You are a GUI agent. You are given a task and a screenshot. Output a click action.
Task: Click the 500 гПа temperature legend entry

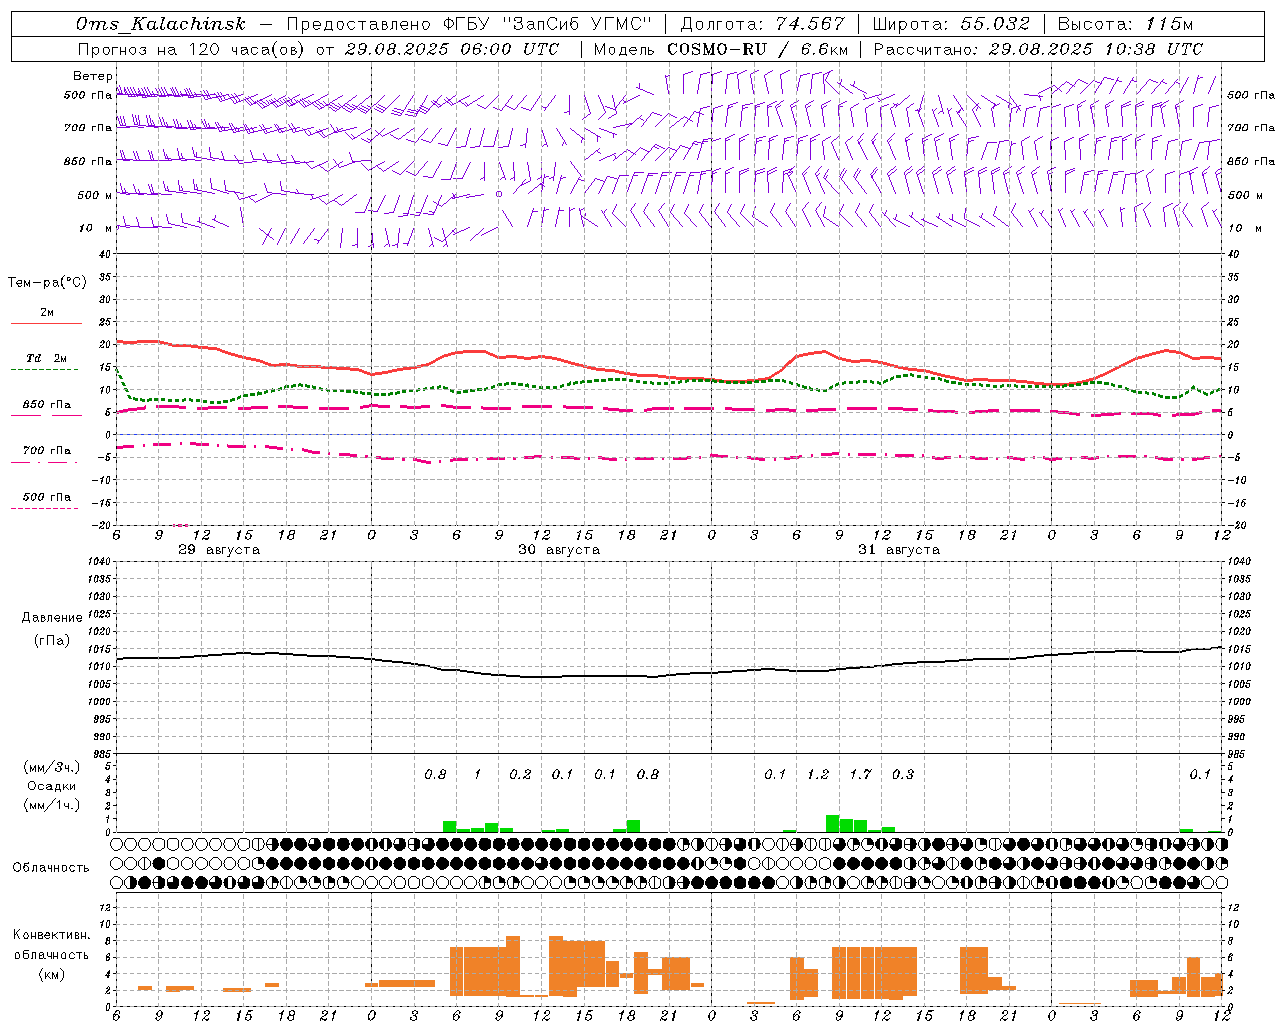point(47,497)
